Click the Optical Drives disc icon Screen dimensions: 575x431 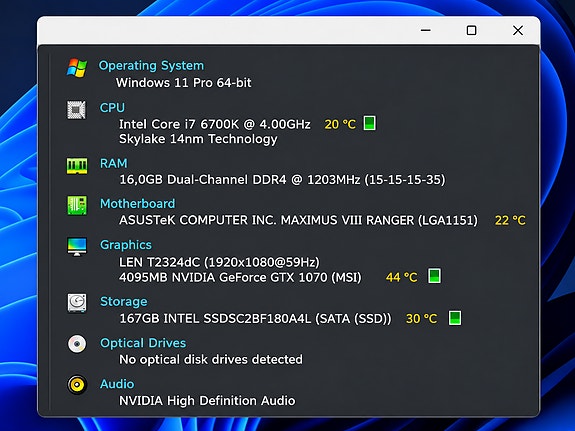[x=77, y=344]
